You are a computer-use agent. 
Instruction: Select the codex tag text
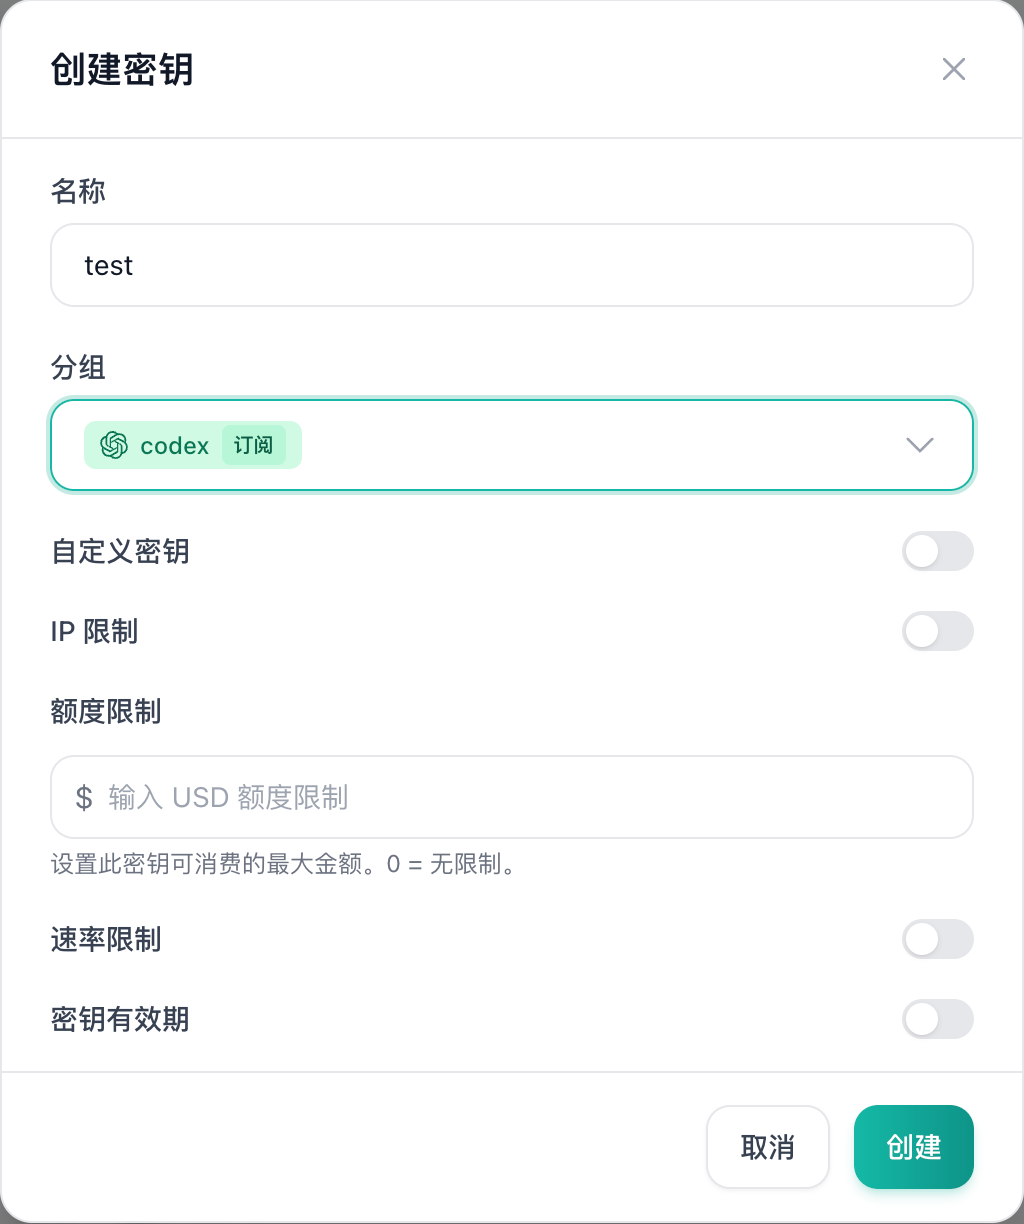tap(175, 446)
